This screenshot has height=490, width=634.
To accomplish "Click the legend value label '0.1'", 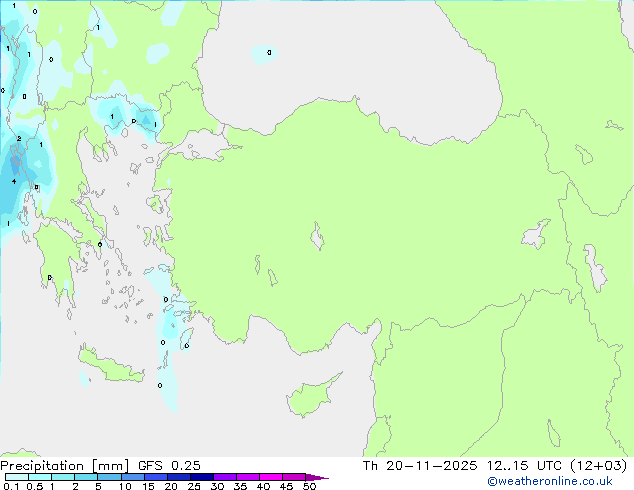I will [x=11, y=486].
